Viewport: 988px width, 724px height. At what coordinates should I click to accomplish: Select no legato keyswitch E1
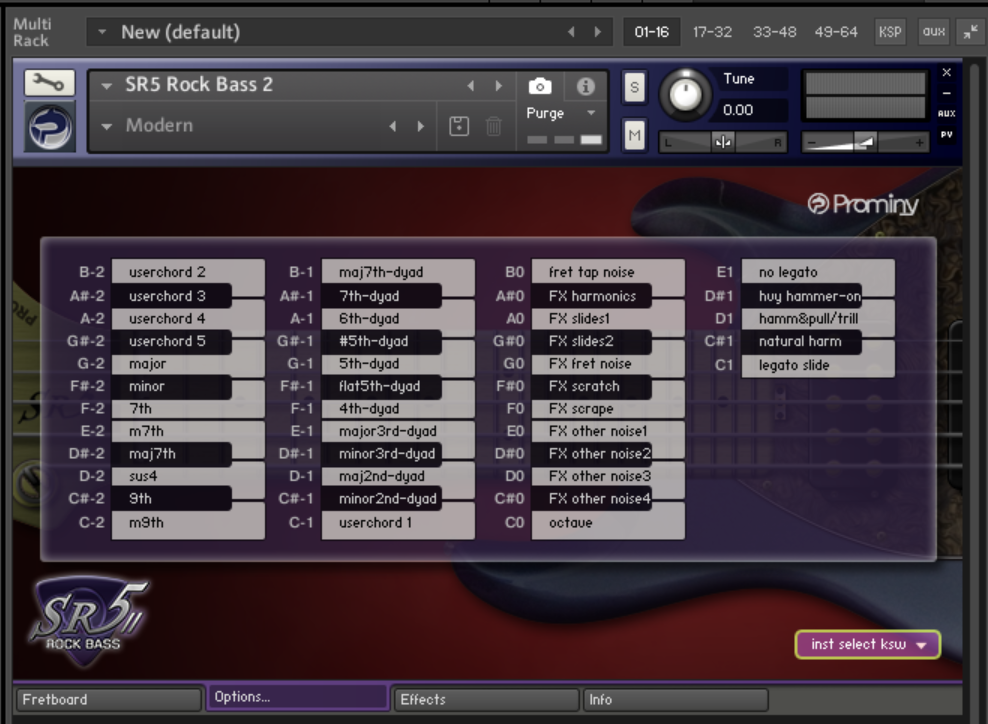pos(818,272)
